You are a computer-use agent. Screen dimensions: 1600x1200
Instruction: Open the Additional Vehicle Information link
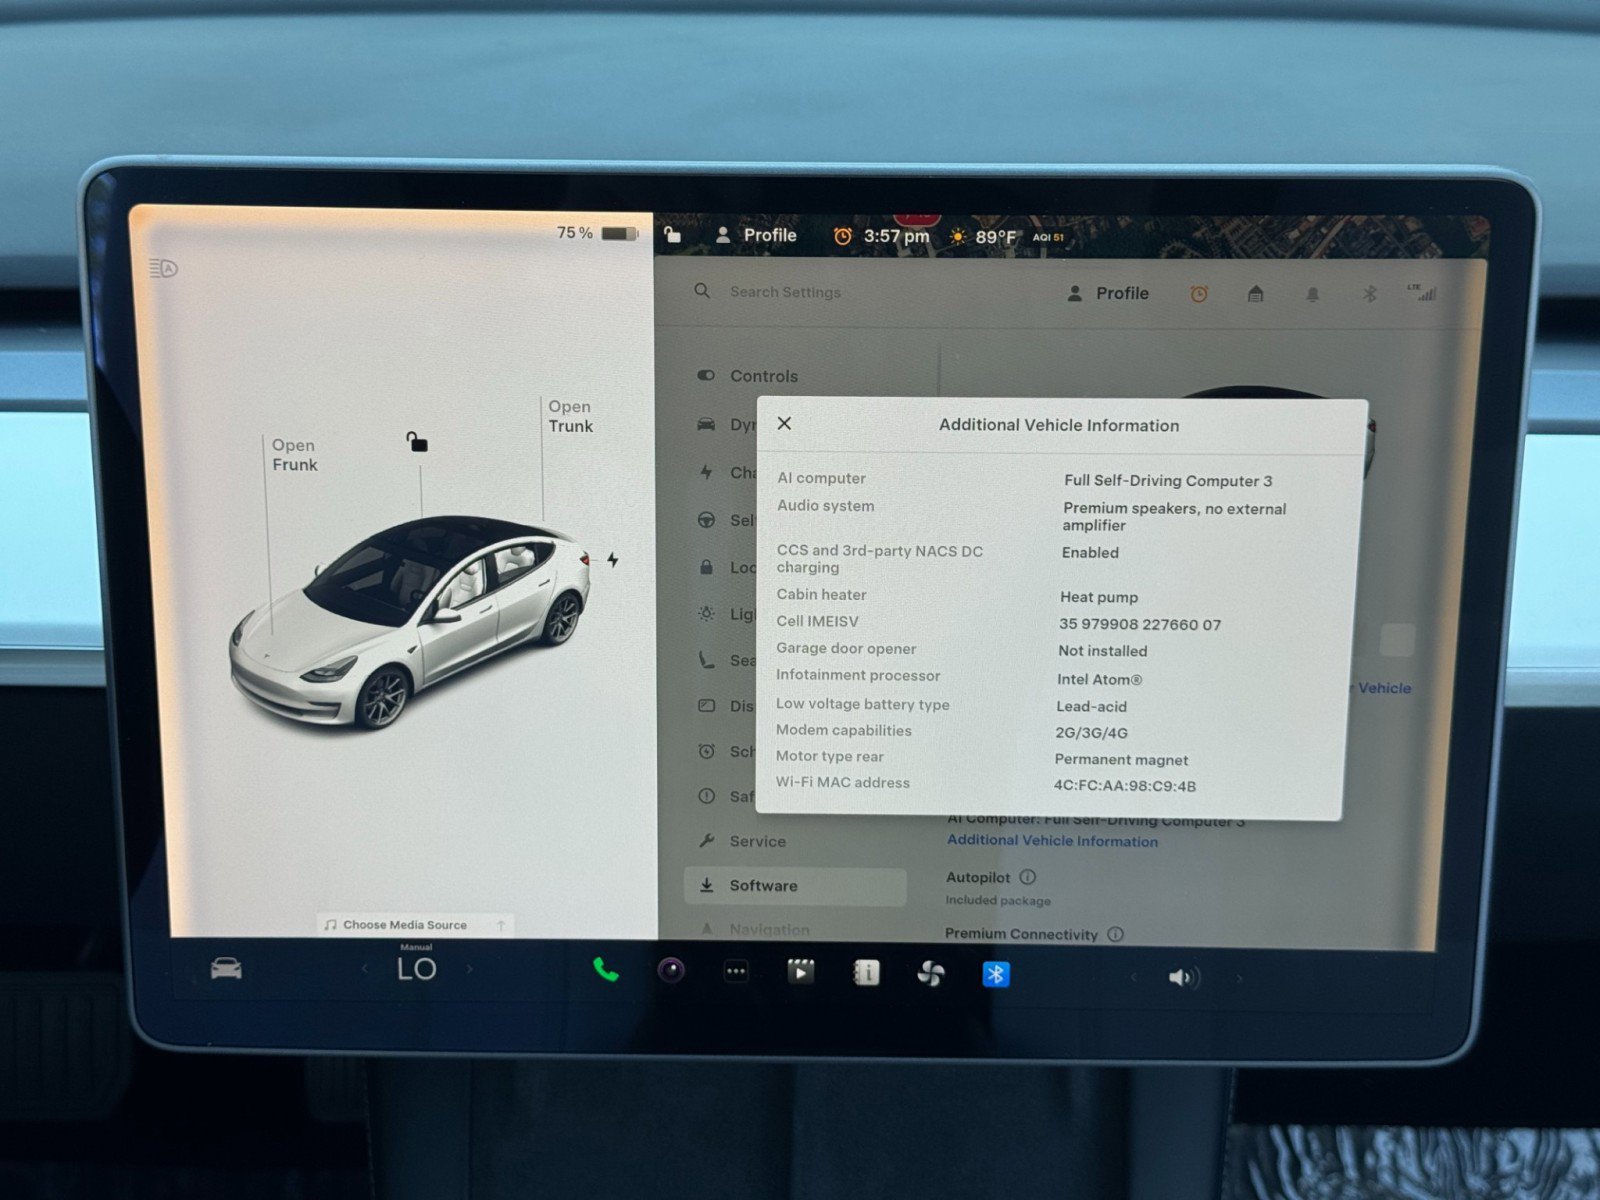click(1051, 840)
